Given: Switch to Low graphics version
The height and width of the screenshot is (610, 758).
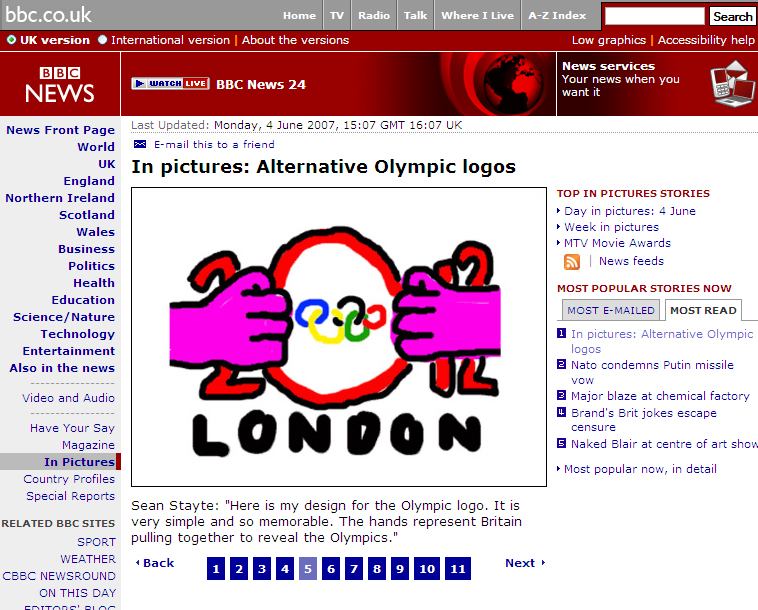Looking at the screenshot, I should [x=609, y=40].
